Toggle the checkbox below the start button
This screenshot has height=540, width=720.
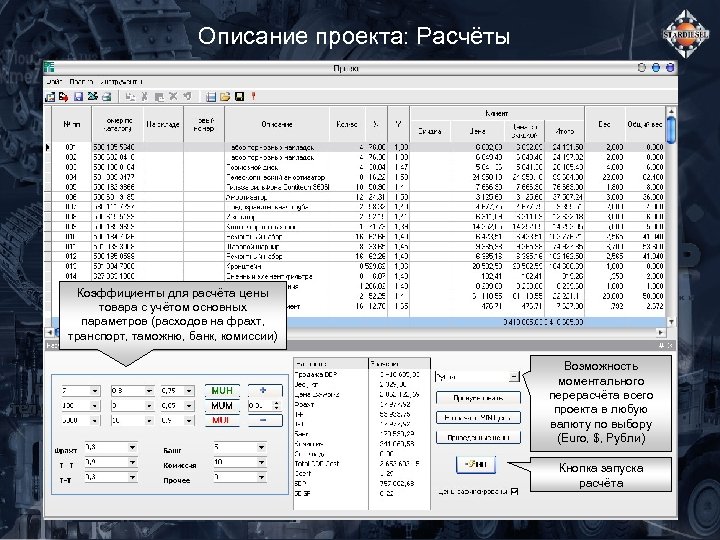click(514, 492)
